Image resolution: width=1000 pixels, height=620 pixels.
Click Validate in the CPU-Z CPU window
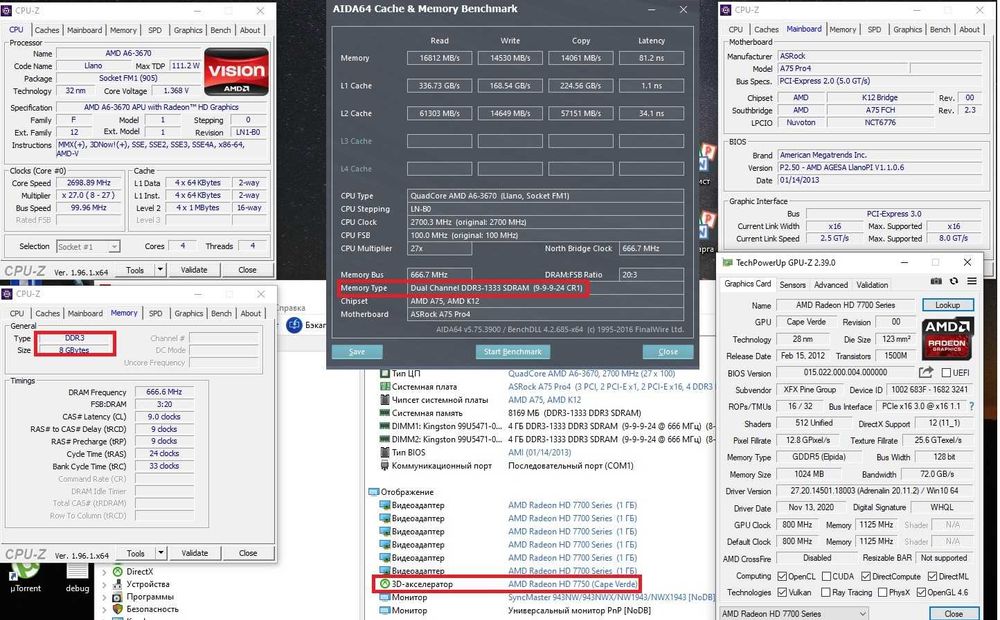194,270
